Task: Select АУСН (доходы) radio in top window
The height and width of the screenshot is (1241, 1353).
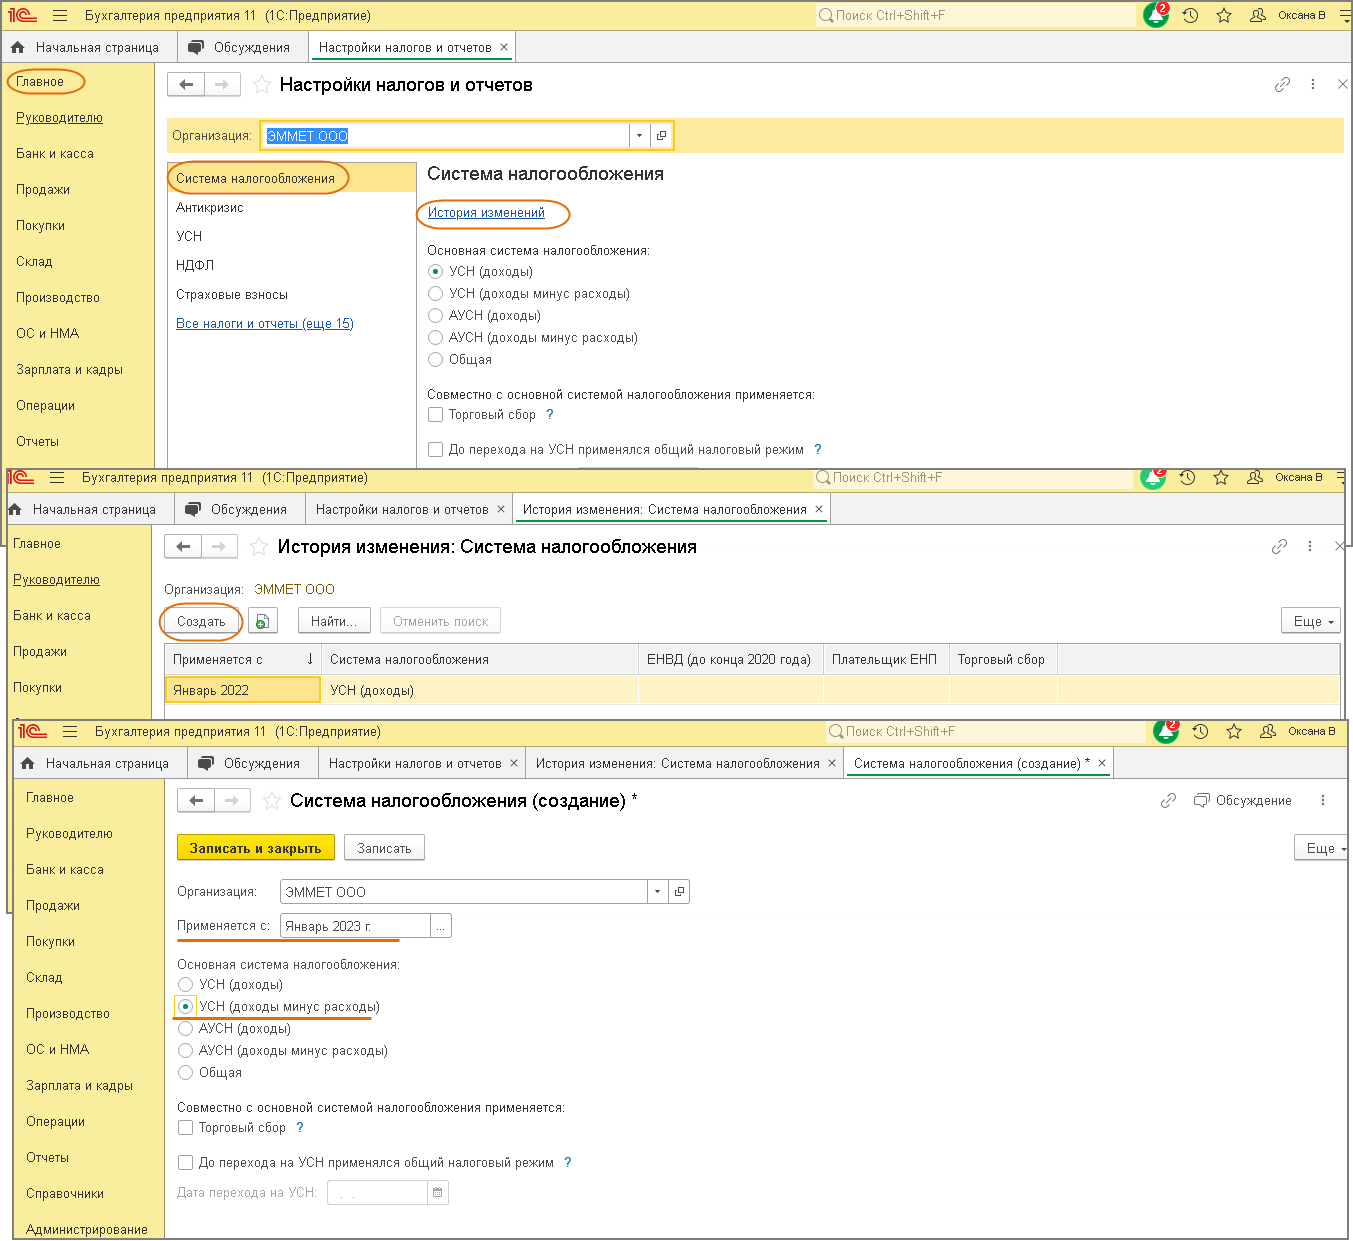Action: click(435, 315)
